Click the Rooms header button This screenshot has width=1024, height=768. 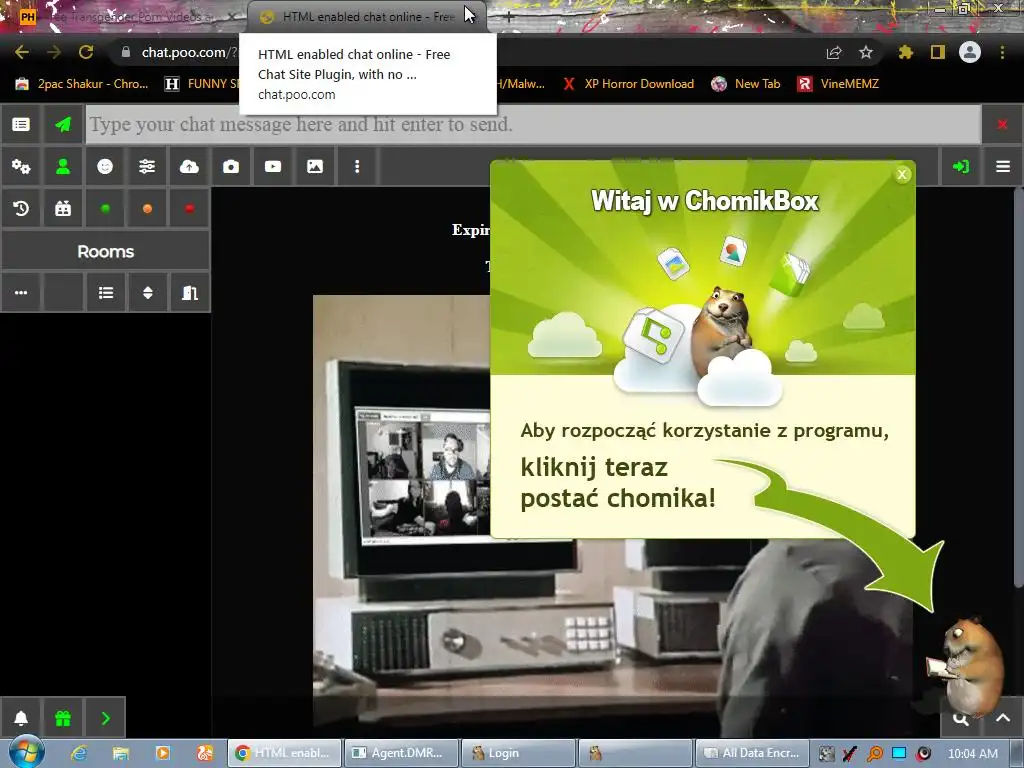105,251
